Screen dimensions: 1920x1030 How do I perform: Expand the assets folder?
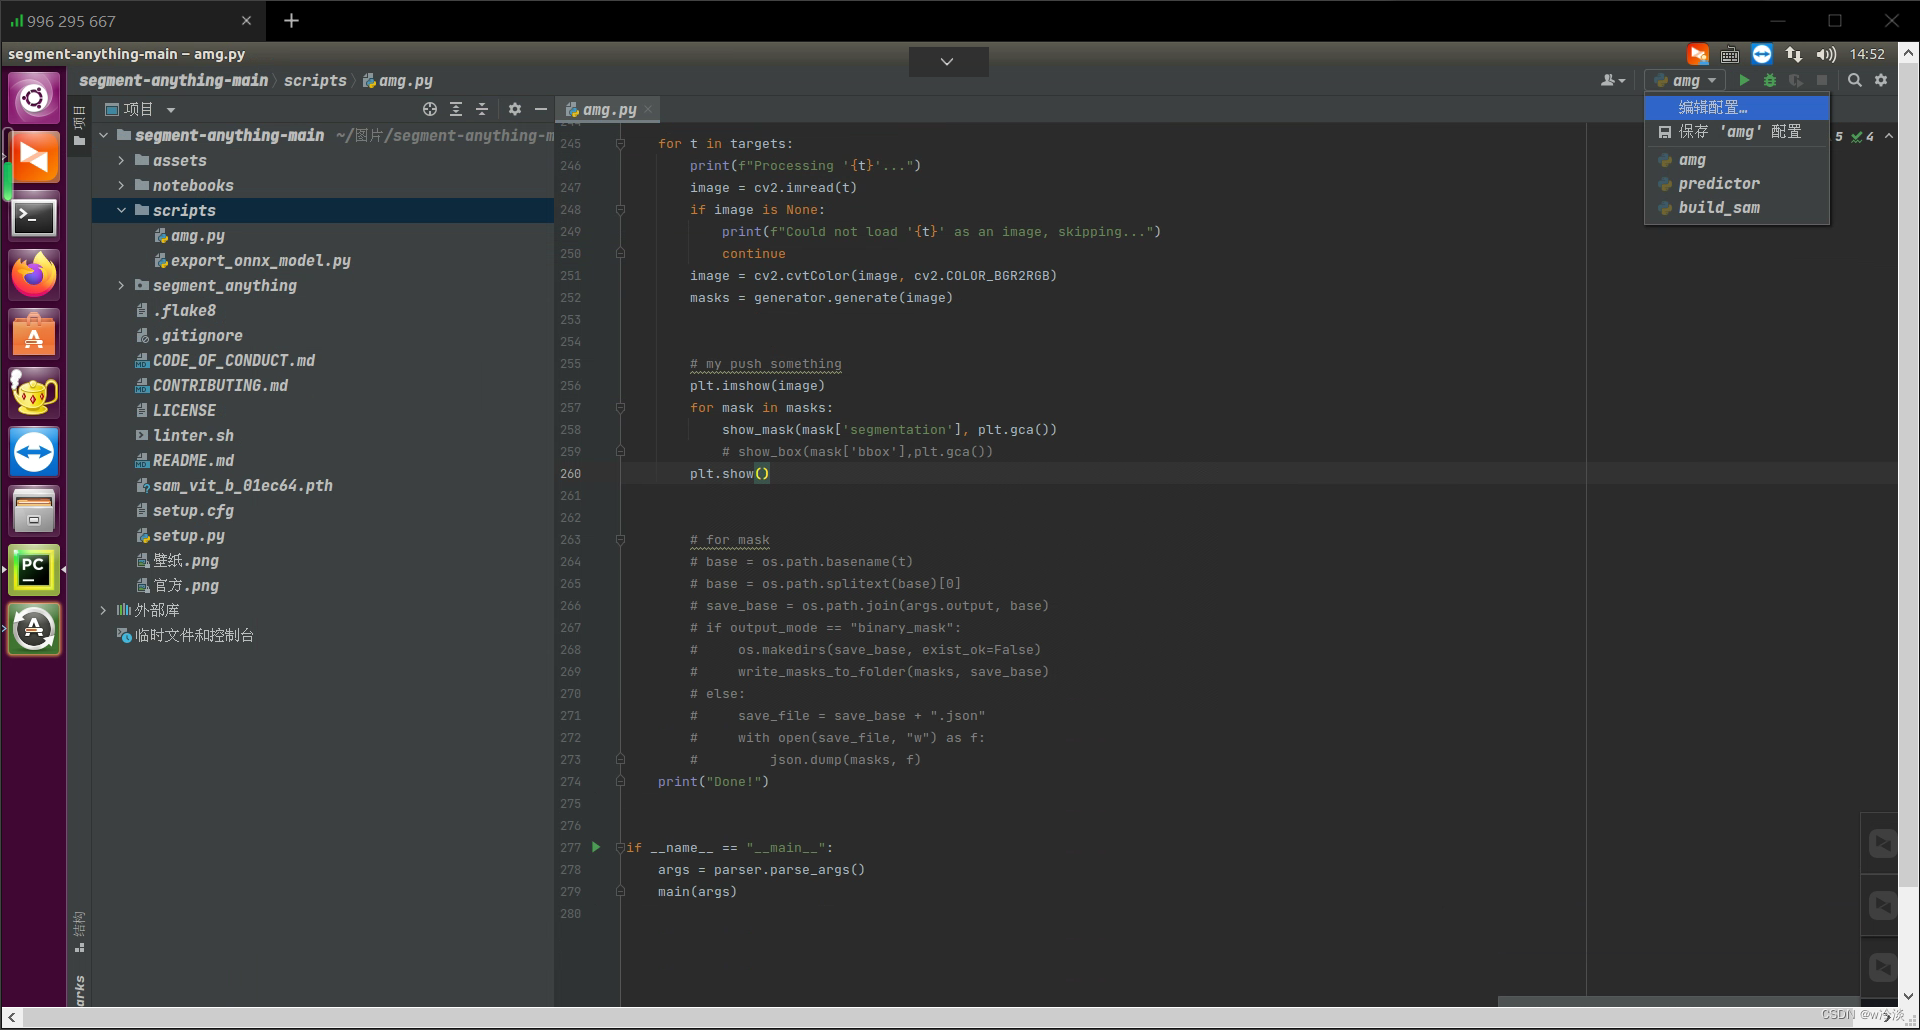[121, 160]
